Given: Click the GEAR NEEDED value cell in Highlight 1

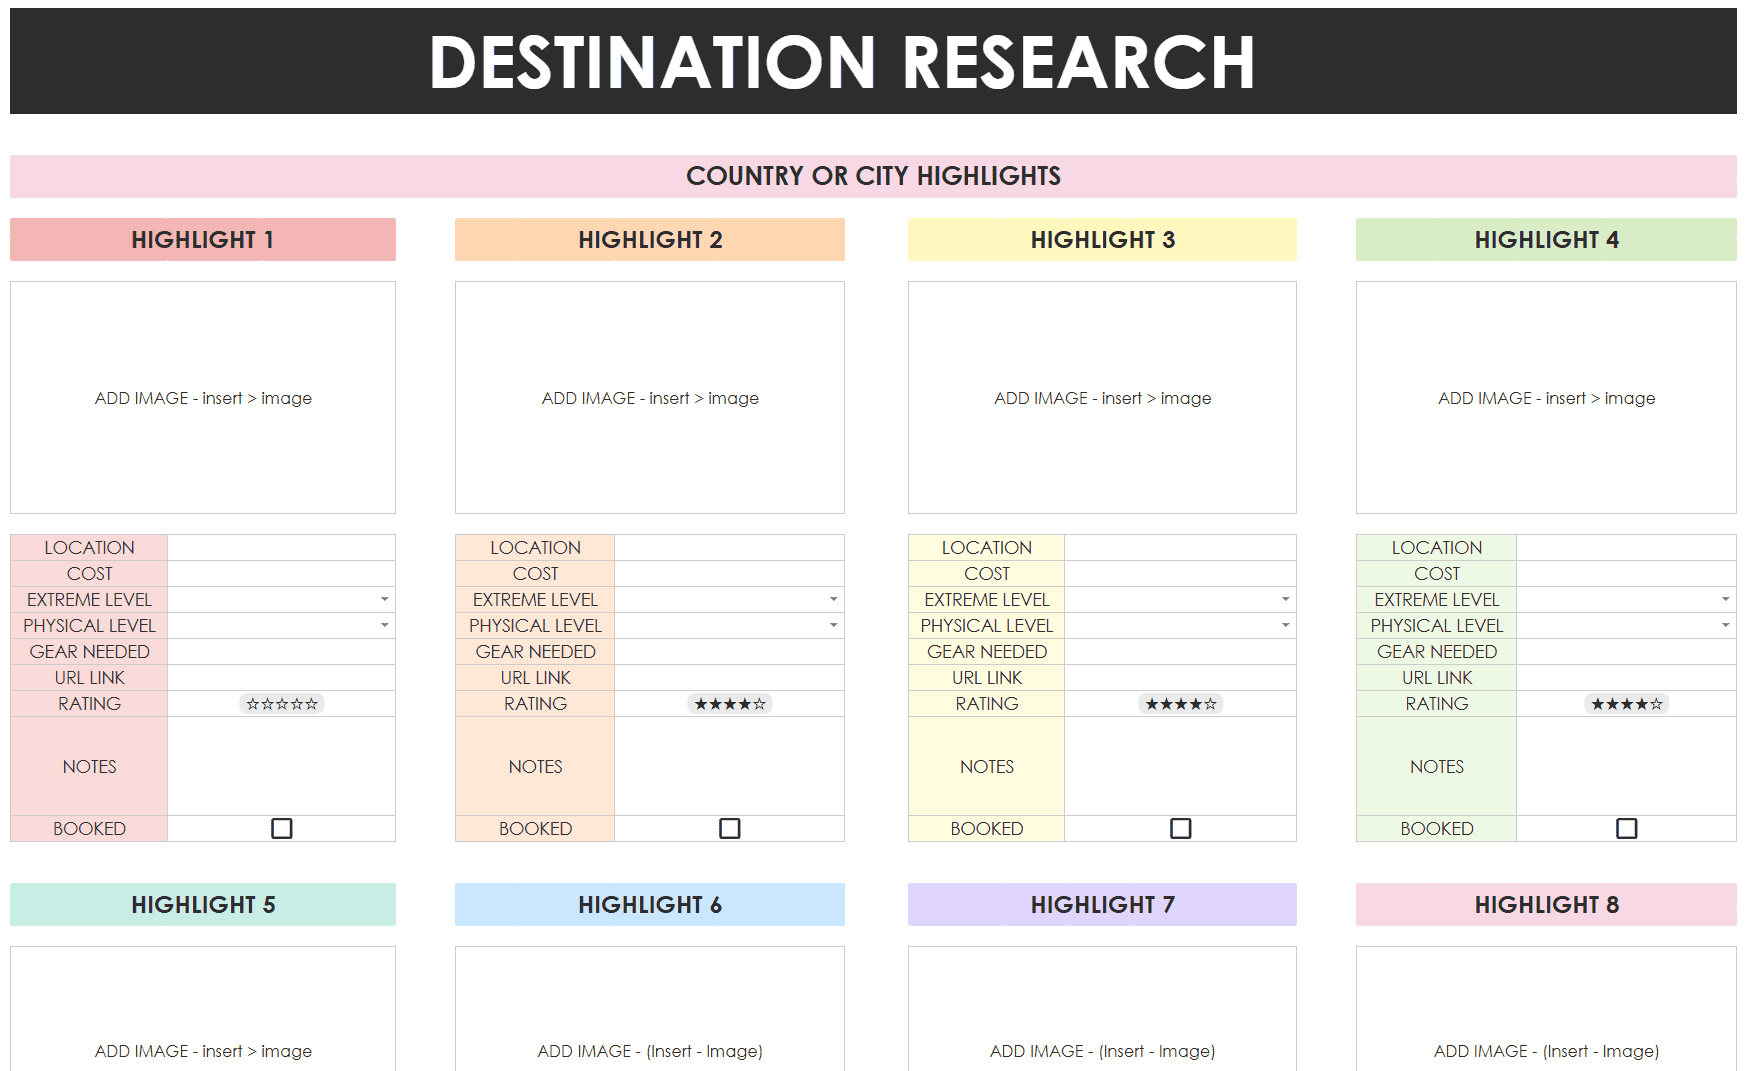Looking at the screenshot, I should [x=282, y=651].
